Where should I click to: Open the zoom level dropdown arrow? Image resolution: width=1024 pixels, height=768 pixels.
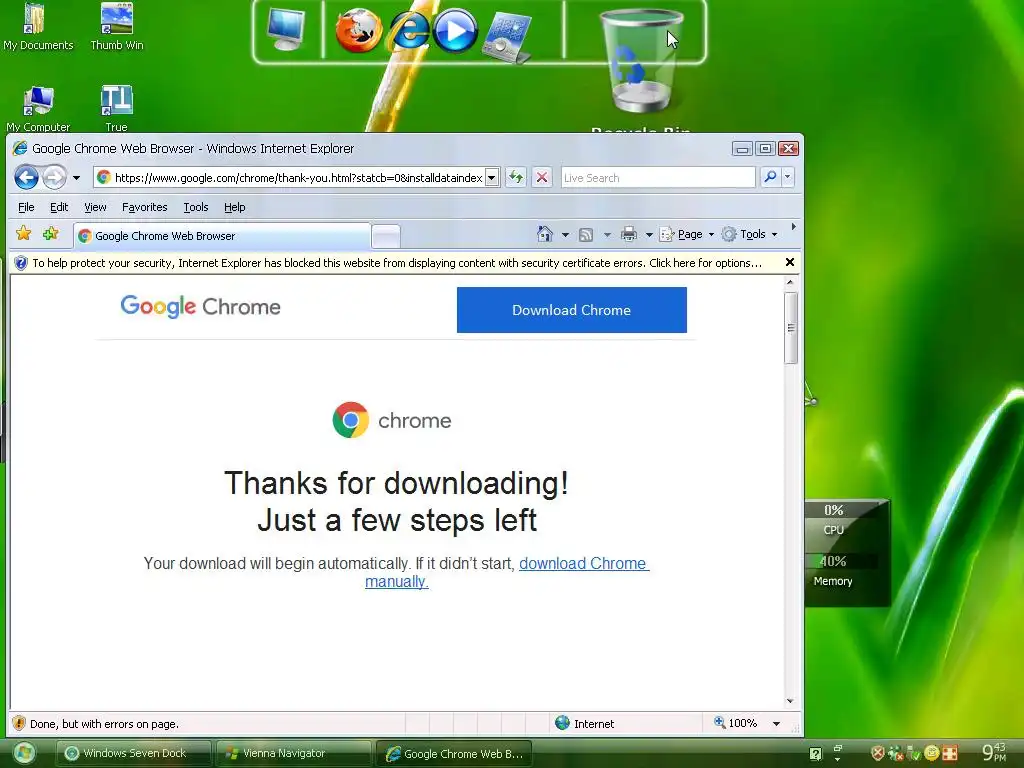(x=776, y=724)
